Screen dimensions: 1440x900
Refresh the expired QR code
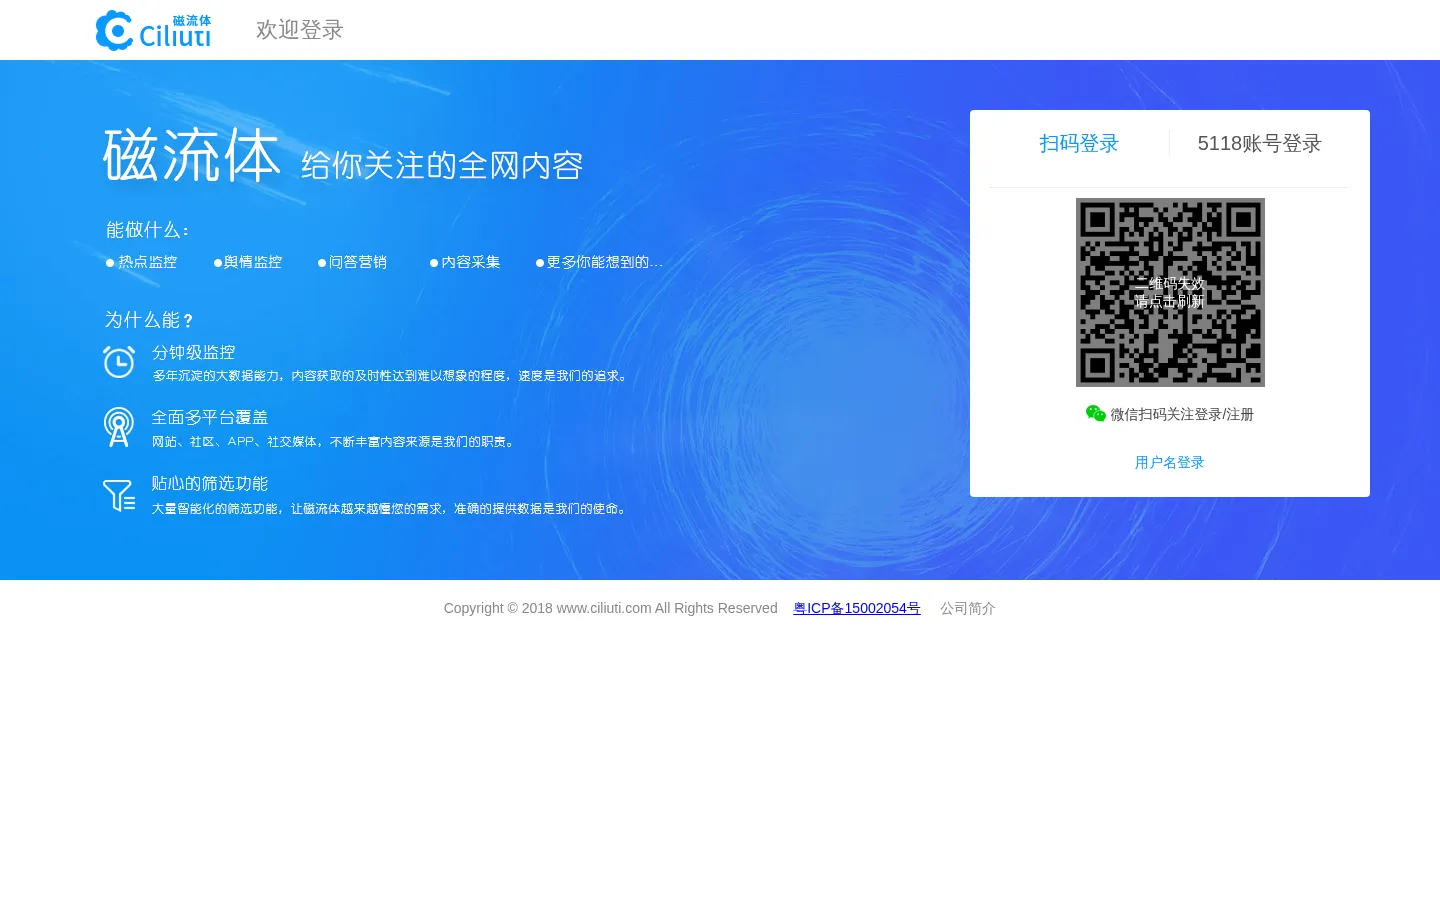(x=1170, y=292)
